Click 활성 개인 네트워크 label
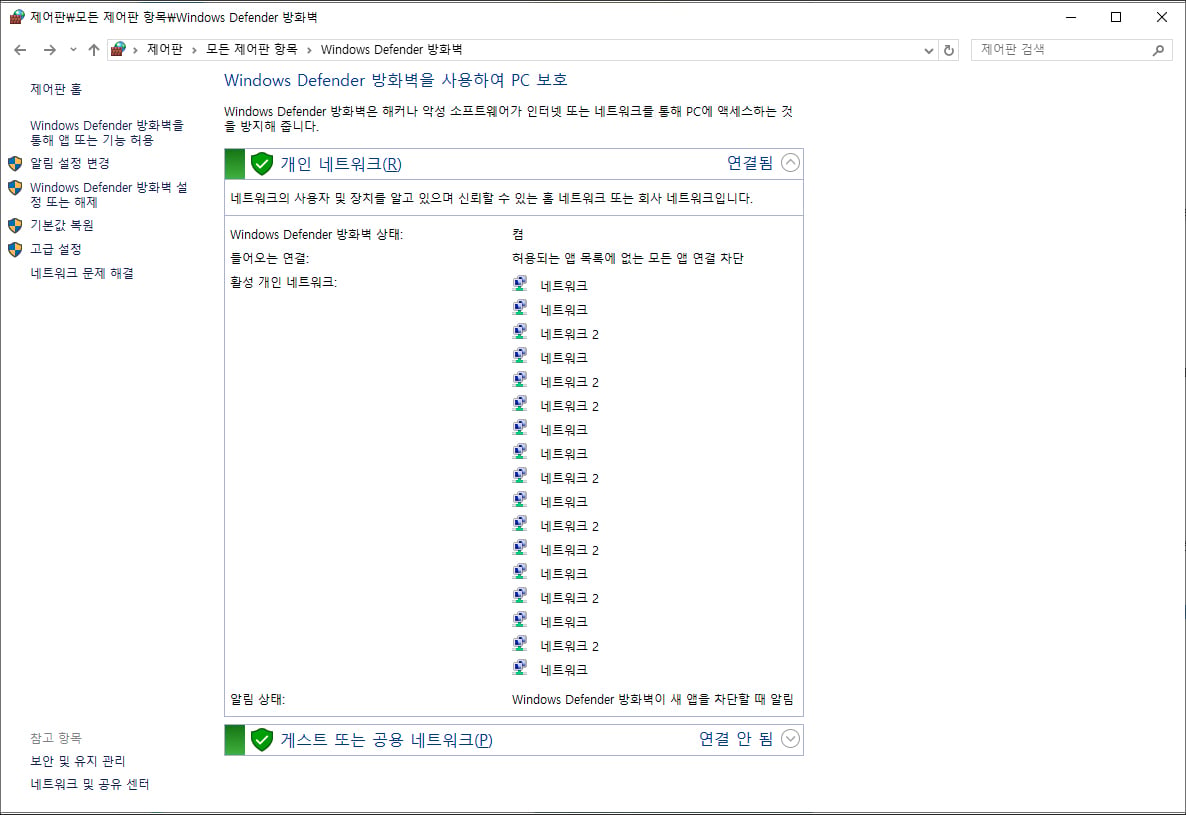The image size is (1186, 815). tap(284, 282)
